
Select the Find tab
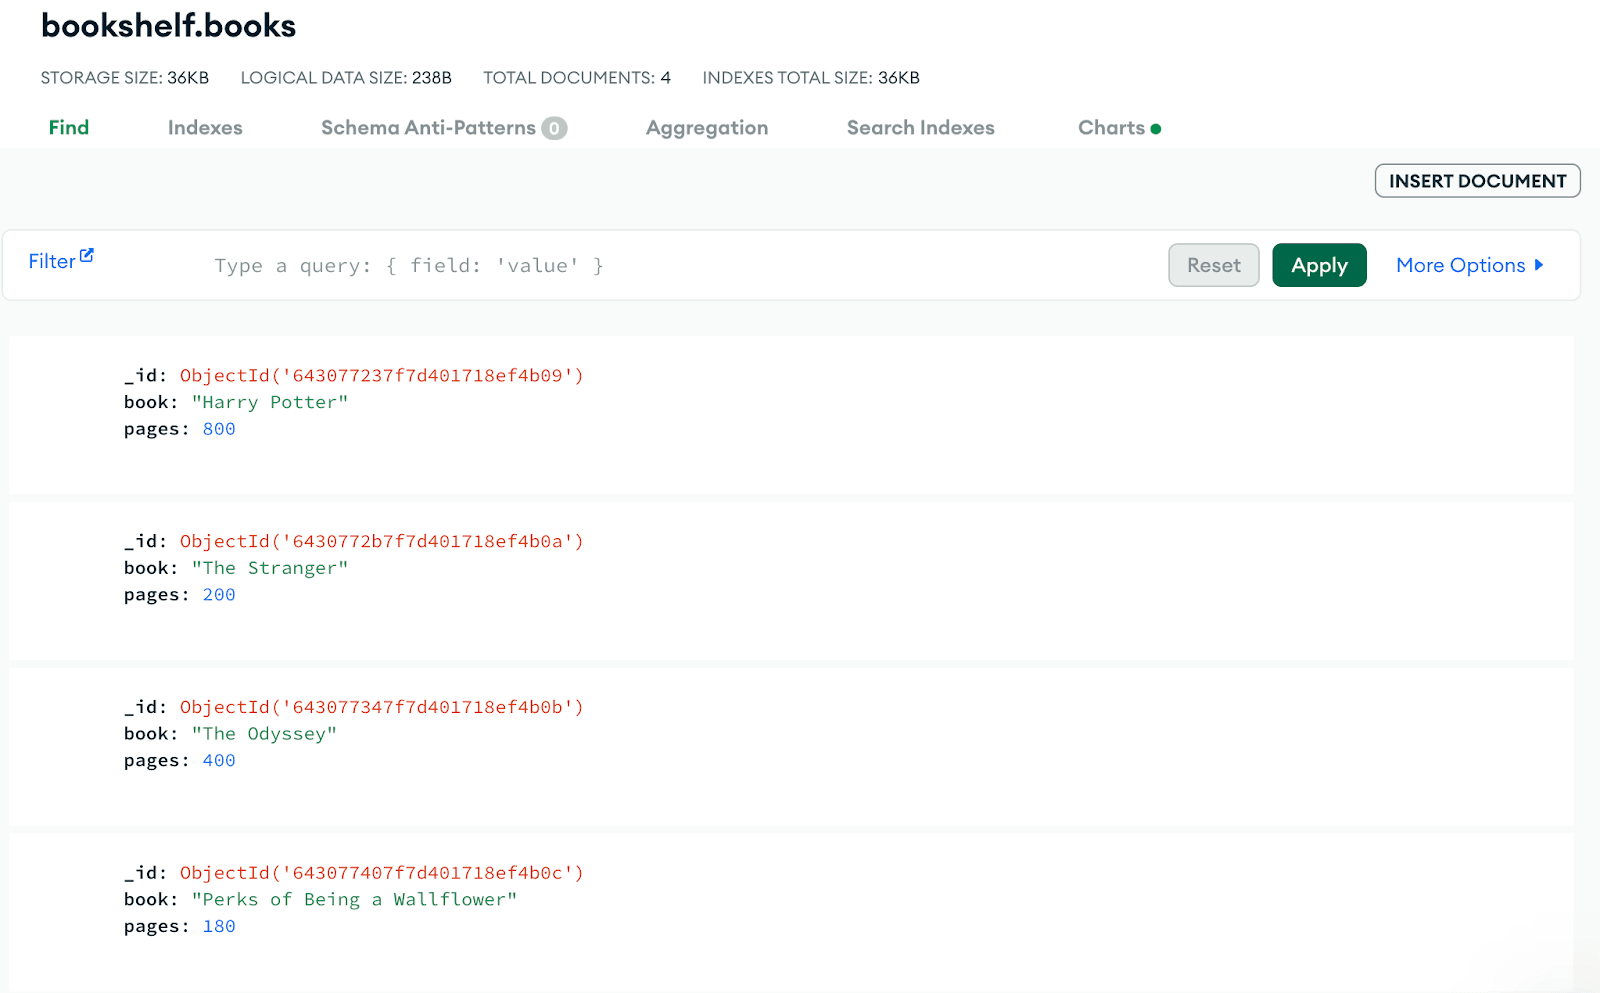(68, 128)
